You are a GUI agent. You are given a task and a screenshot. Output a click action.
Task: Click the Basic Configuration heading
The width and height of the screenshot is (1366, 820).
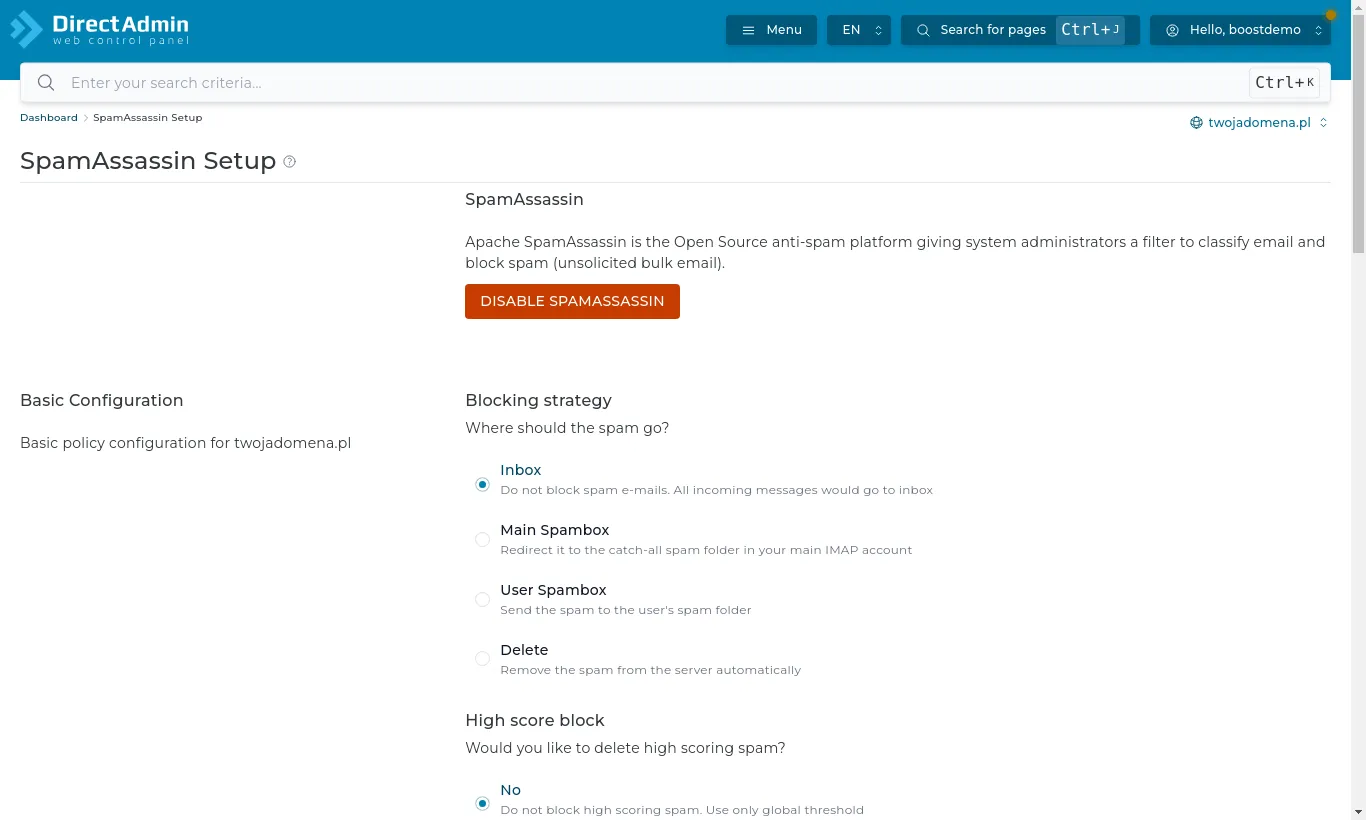coord(102,400)
